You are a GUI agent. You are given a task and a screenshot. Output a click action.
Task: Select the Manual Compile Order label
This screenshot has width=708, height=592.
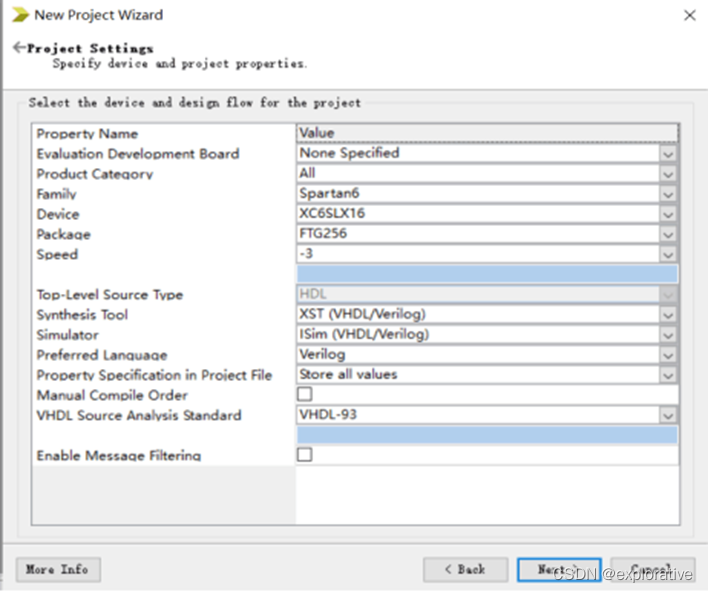(x=112, y=395)
